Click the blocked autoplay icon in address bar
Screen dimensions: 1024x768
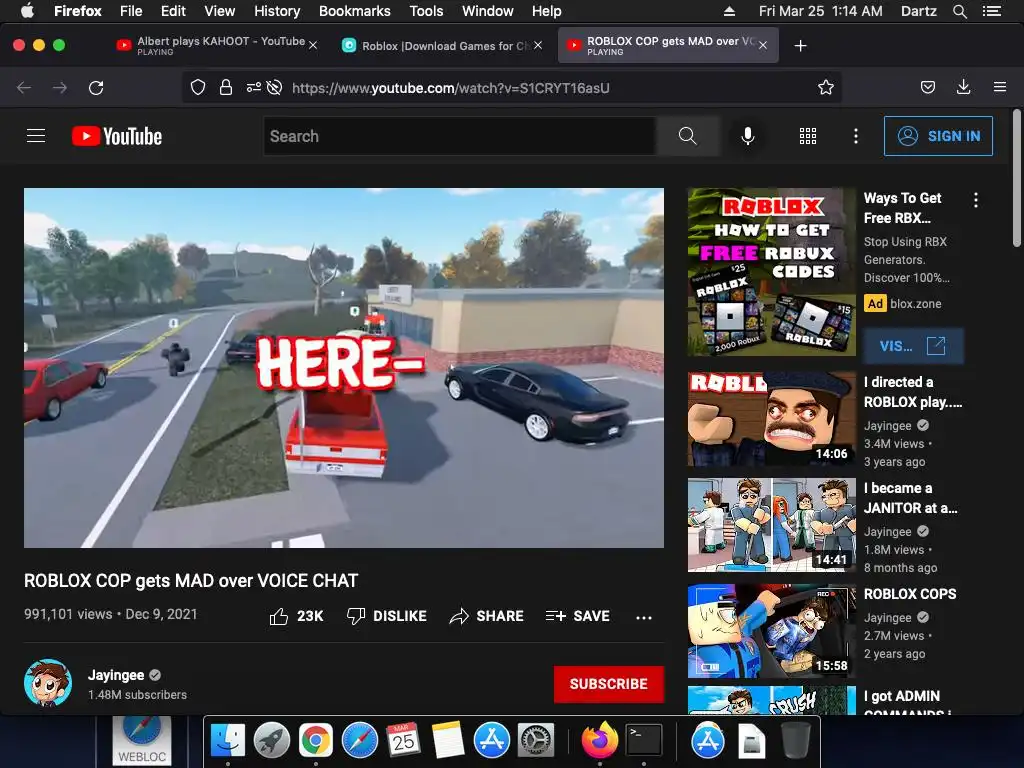[274, 88]
